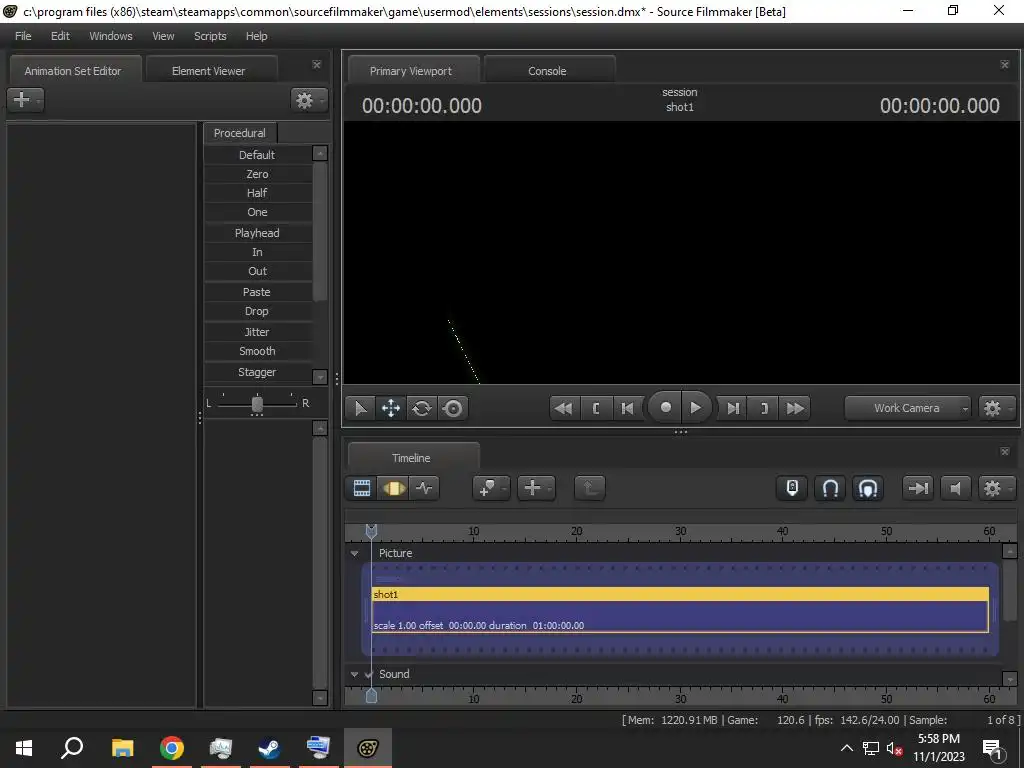Switch to the Graph Editor mode

424,488
